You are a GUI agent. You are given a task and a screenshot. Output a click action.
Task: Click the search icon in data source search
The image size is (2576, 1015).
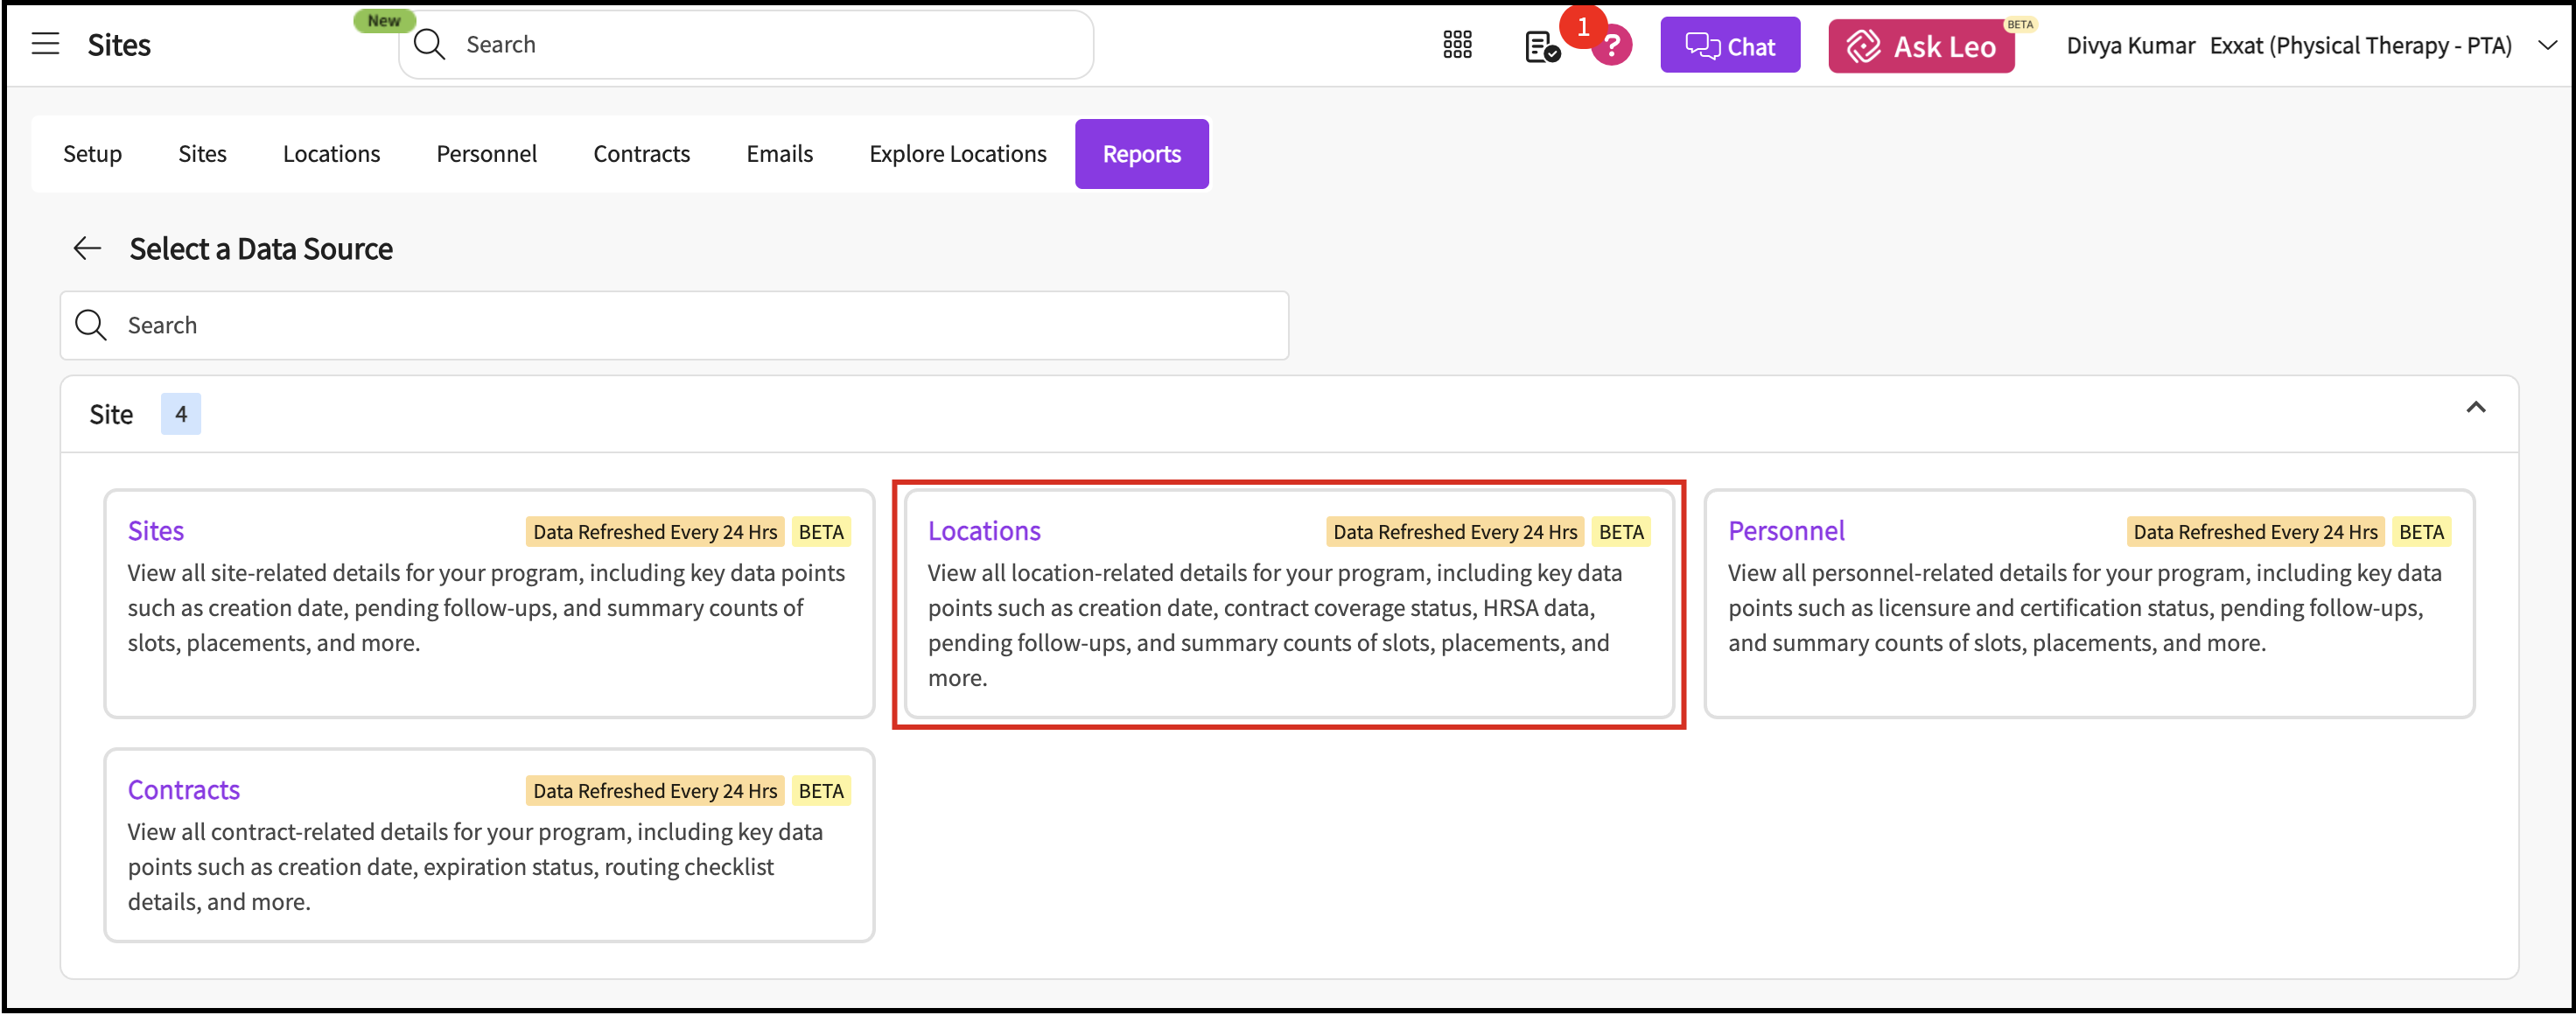point(91,325)
